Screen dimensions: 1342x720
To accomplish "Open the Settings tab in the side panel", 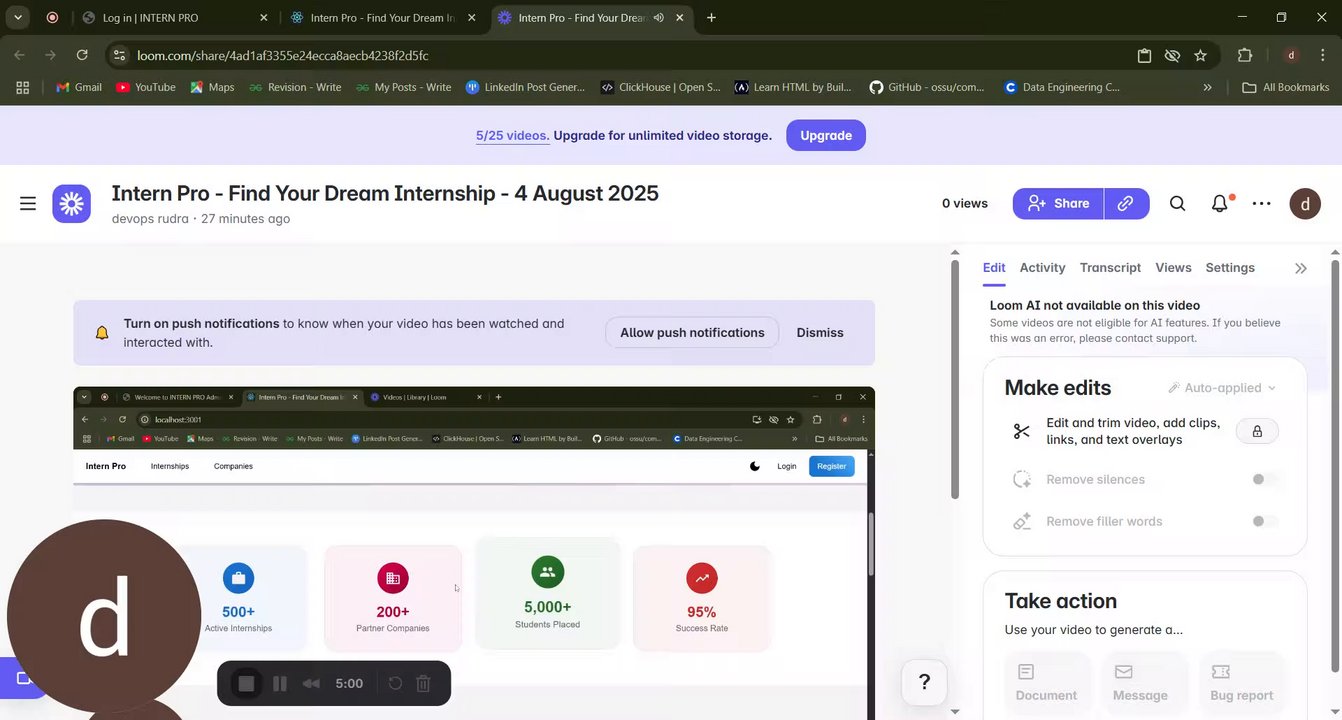I will (1230, 268).
